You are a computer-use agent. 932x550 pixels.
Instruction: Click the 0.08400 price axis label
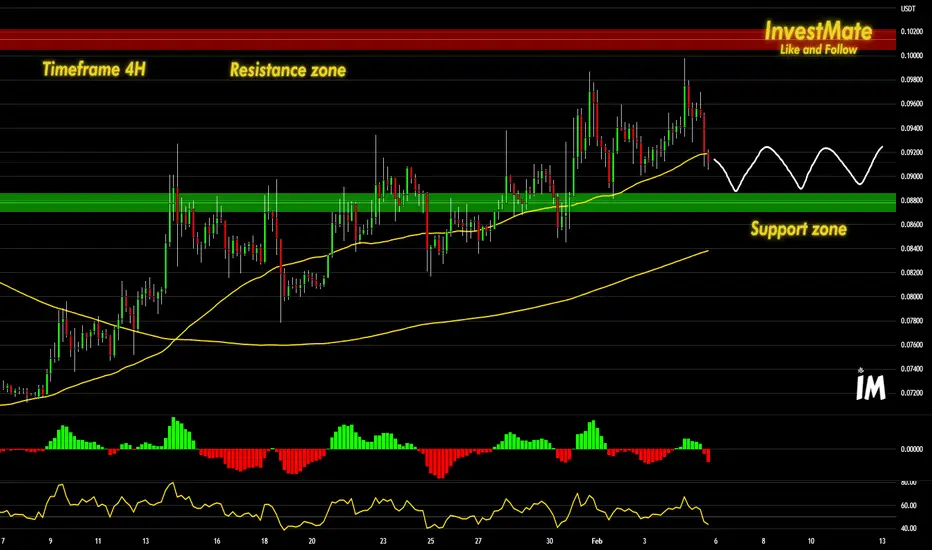pos(911,249)
